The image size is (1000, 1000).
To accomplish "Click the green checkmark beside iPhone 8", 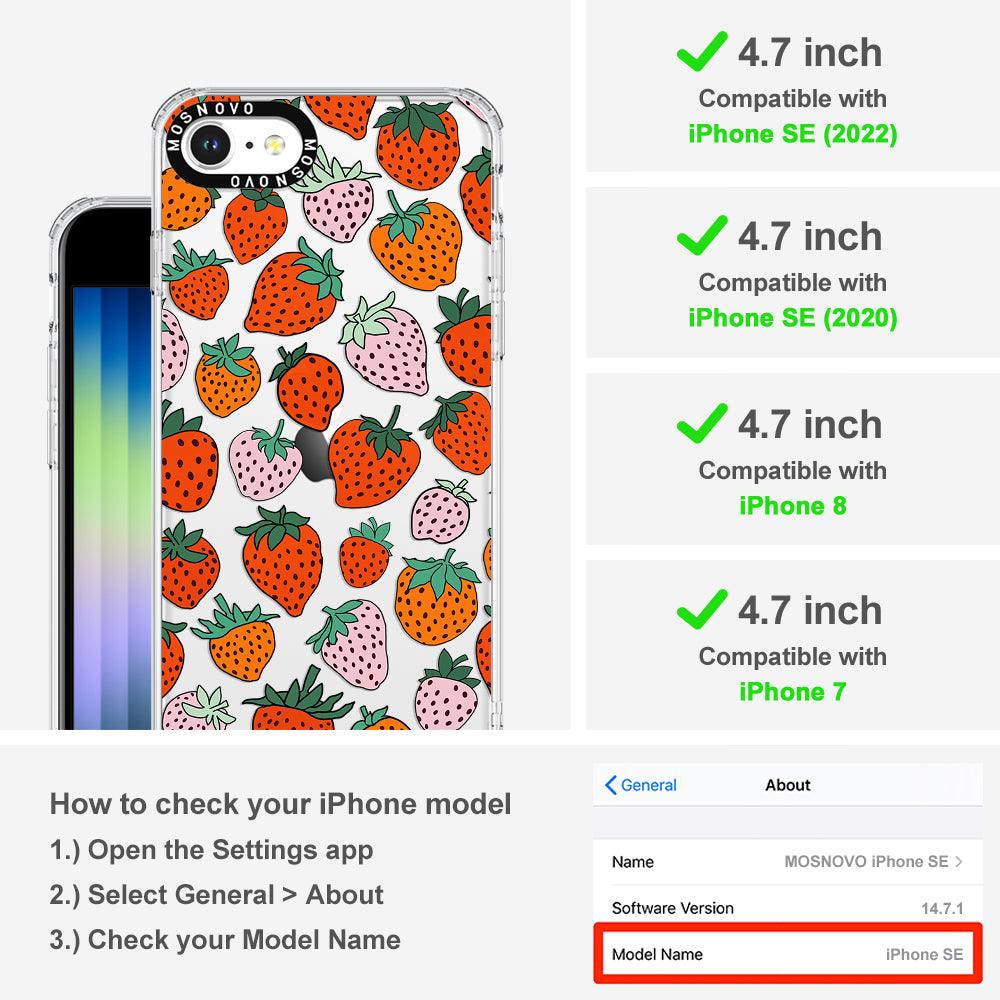I will pos(702,423).
